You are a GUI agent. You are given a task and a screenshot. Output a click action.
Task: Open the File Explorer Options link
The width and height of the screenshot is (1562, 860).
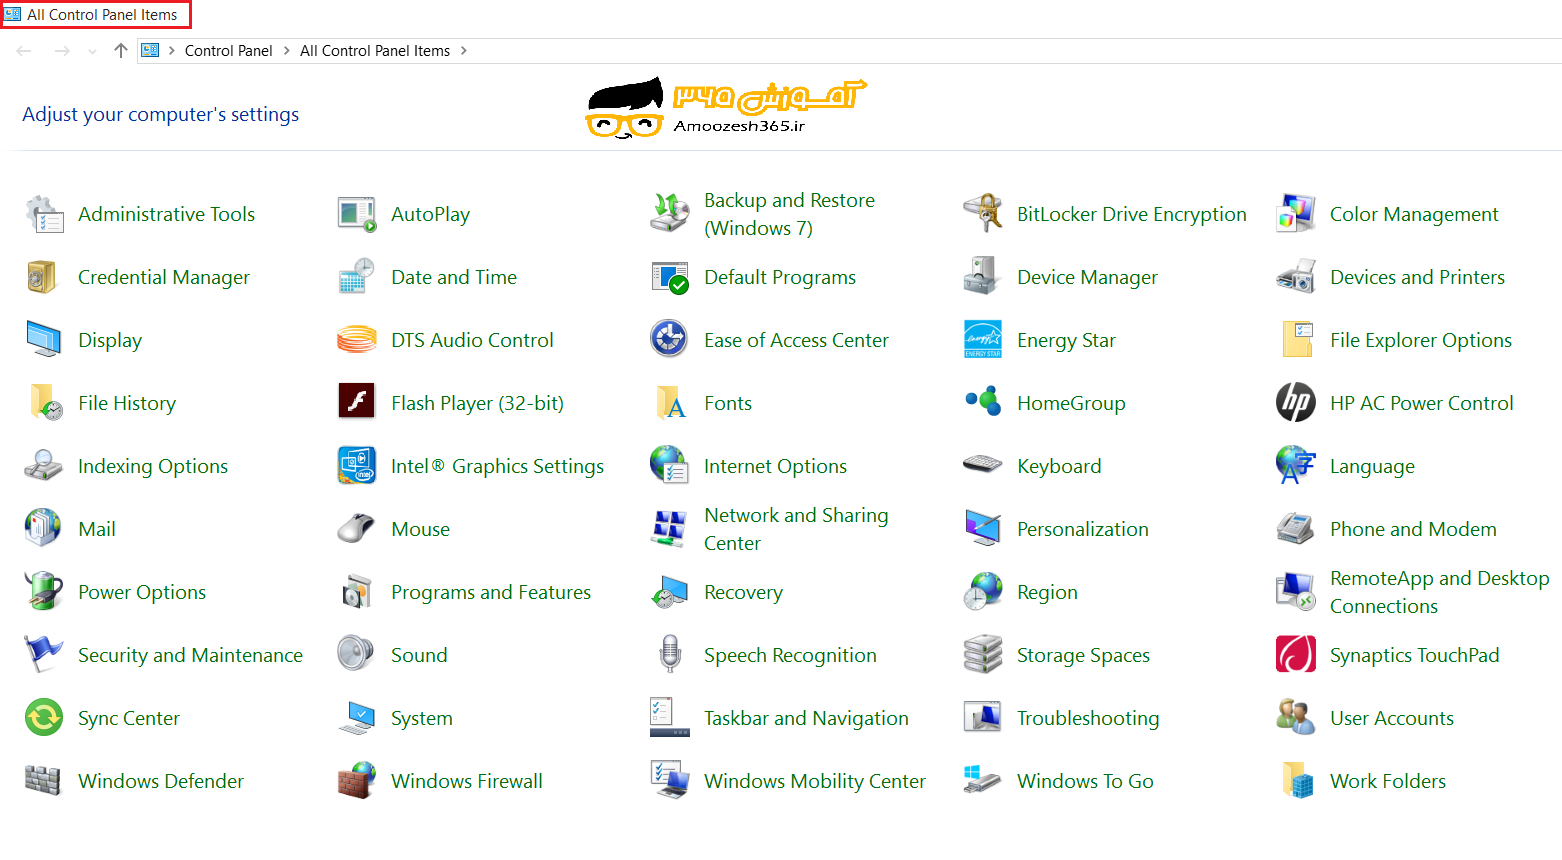[x=1421, y=340]
